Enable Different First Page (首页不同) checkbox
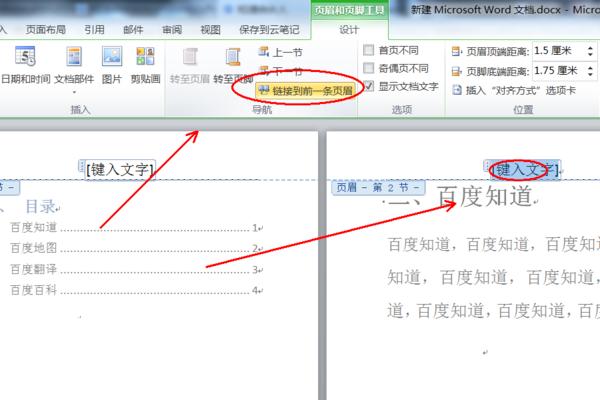This screenshot has height=400, width=600. [368, 50]
